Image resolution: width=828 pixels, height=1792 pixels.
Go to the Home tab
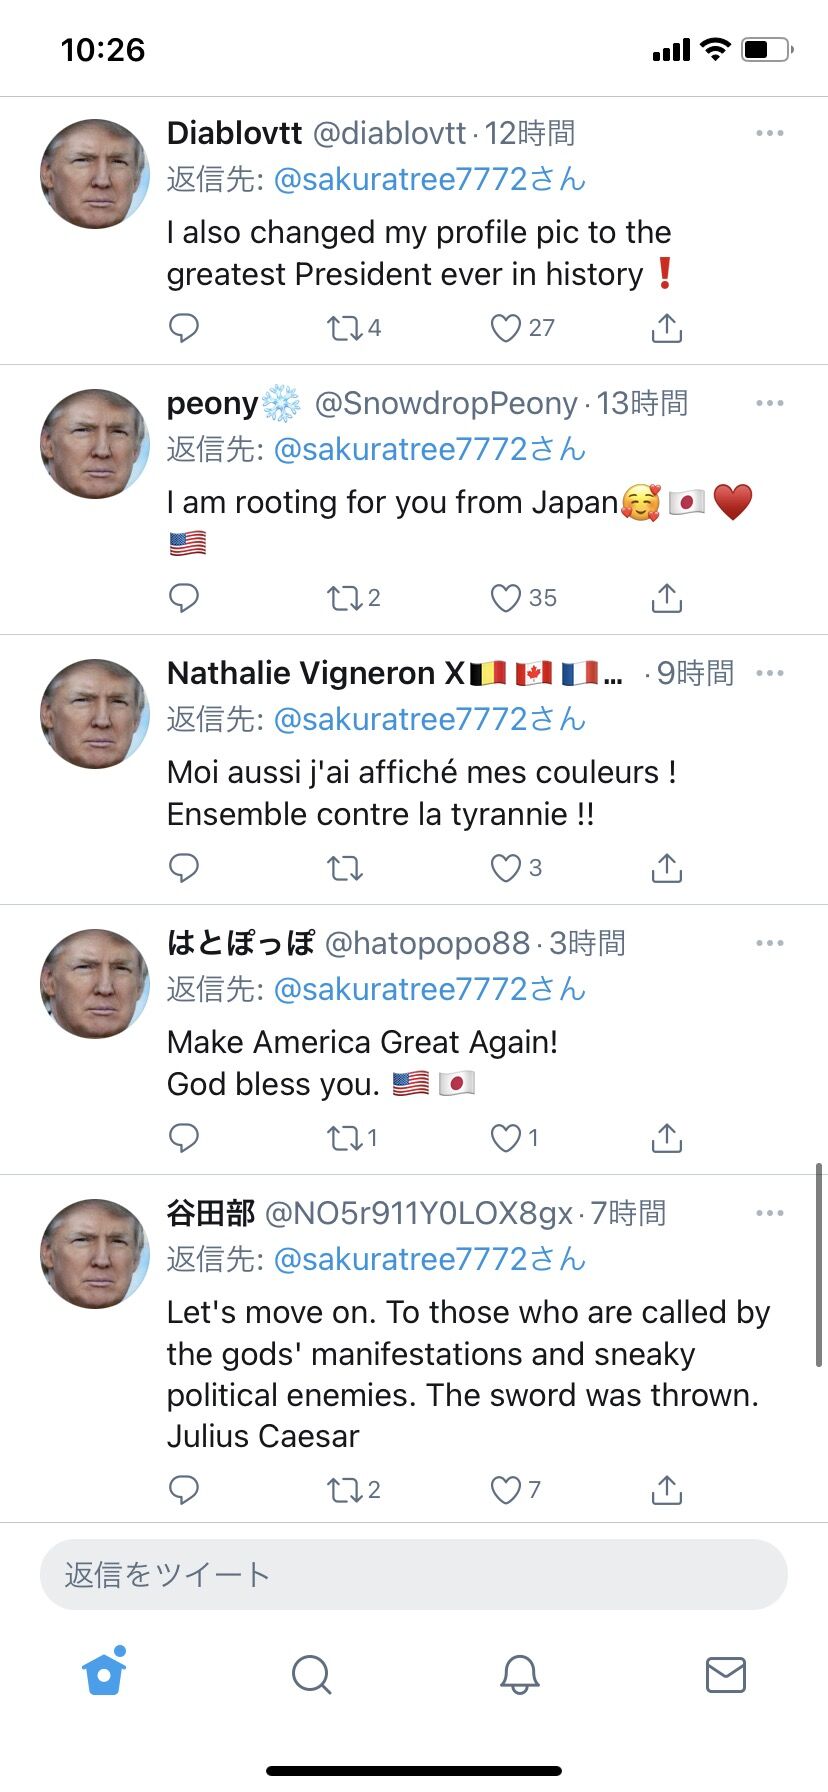tap(104, 1672)
